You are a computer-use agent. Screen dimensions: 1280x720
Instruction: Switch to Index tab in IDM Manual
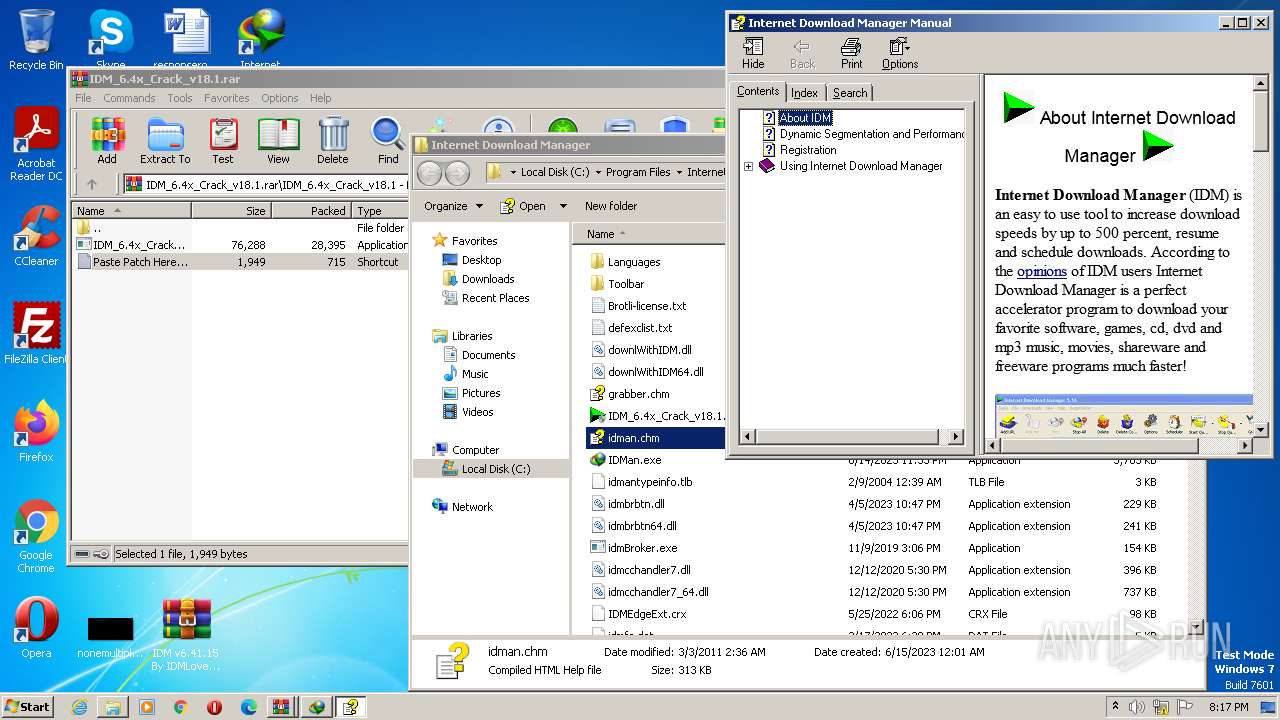(x=804, y=93)
